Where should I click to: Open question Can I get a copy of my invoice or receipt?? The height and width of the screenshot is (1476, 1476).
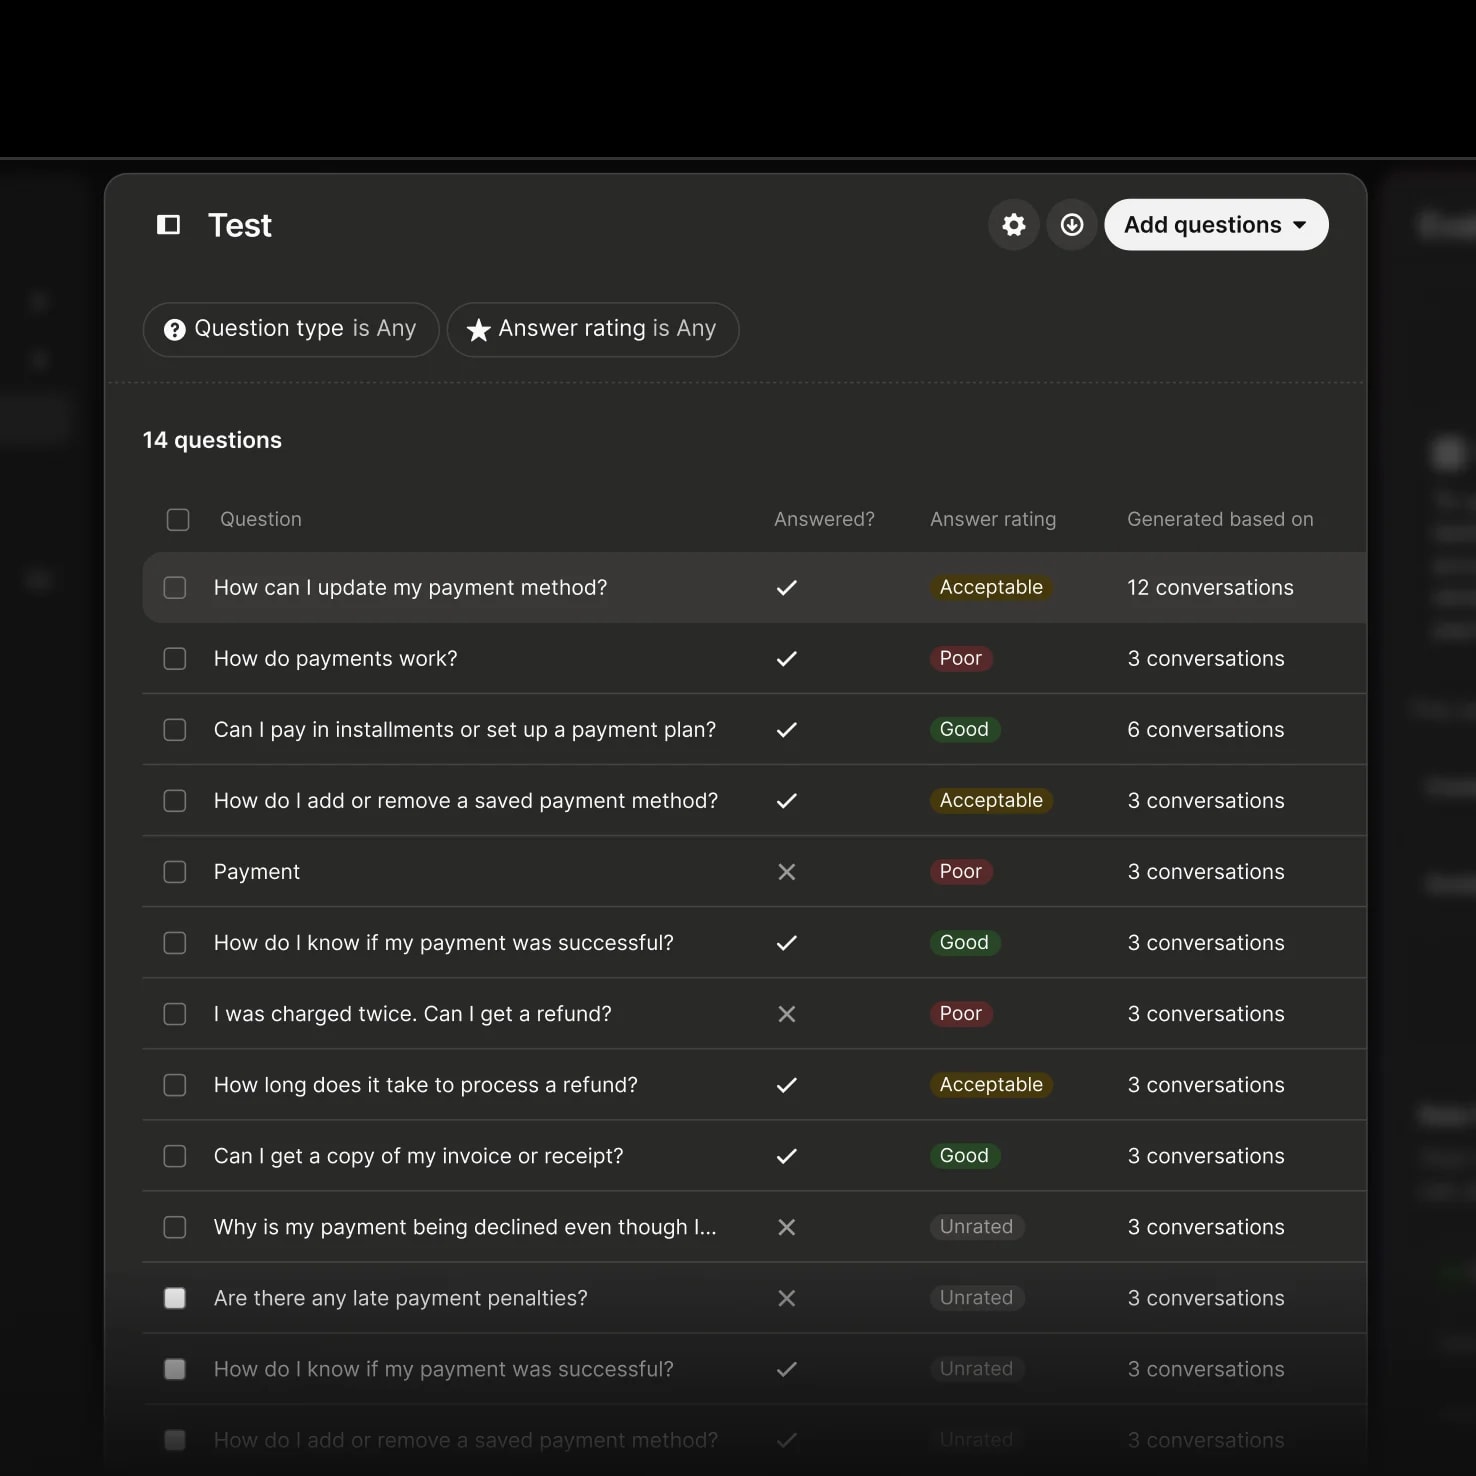pyautogui.click(x=418, y=1156)
